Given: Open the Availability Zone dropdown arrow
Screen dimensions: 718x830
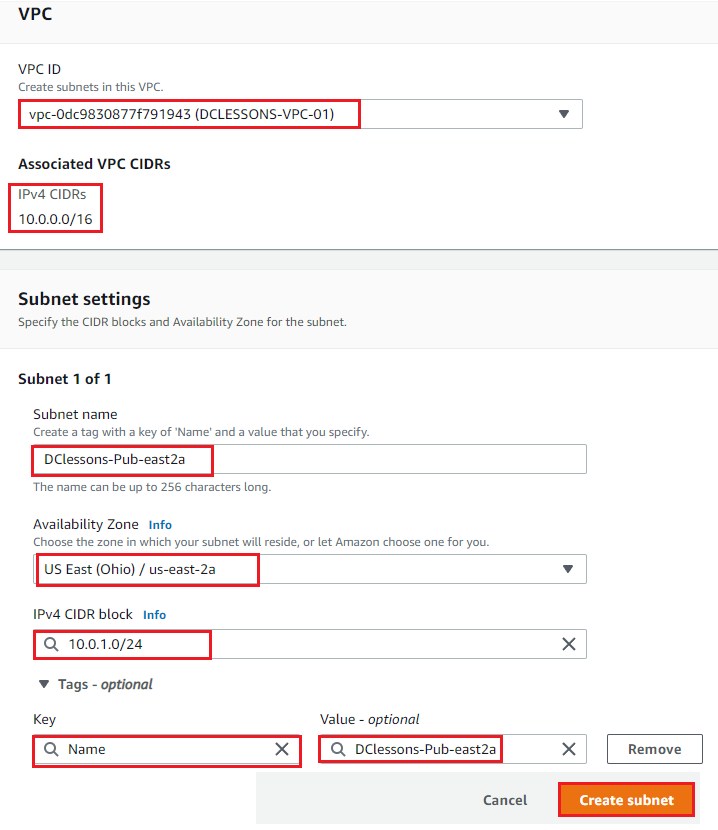Looking at the screenshot, I should (x=568, y=569).
